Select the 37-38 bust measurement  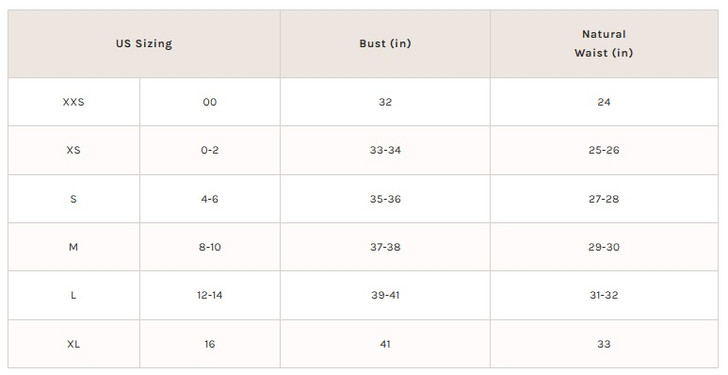click(385, 247)
